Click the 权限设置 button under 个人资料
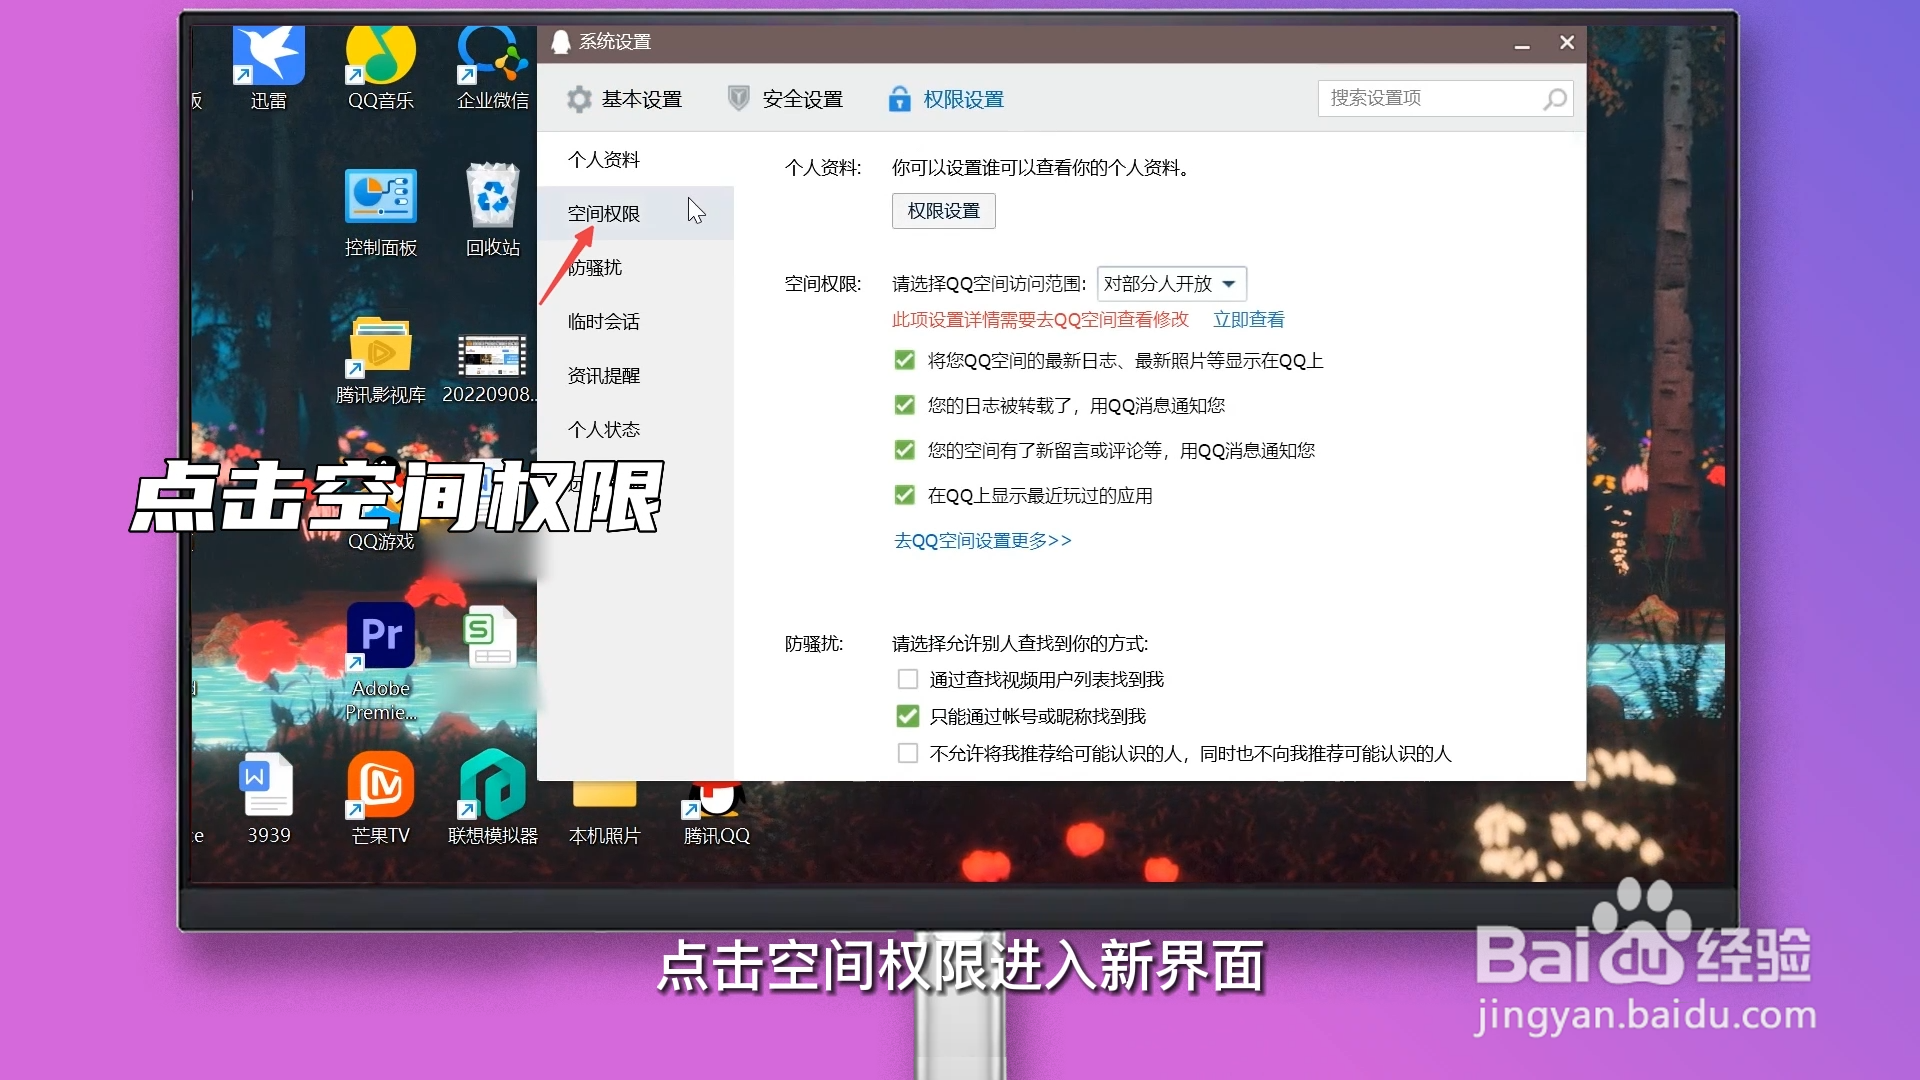 (x=943, y=211)
